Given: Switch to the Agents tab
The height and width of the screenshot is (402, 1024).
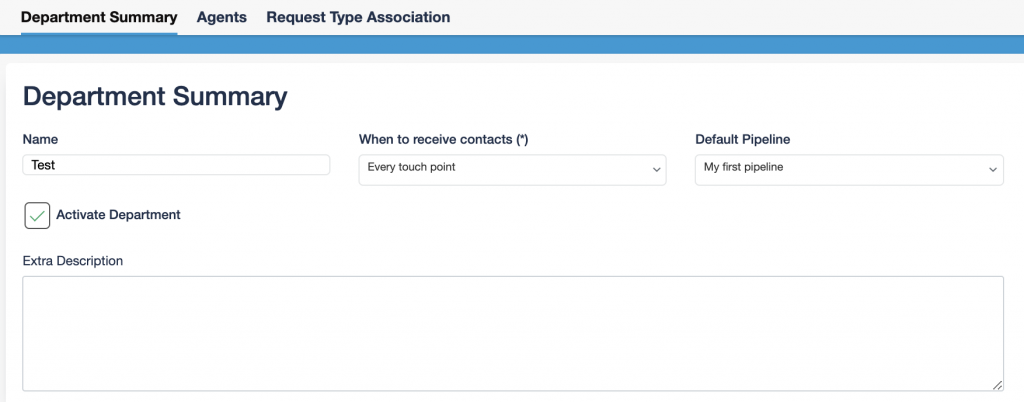Looking at the screenshot, I should coord(221,17).
